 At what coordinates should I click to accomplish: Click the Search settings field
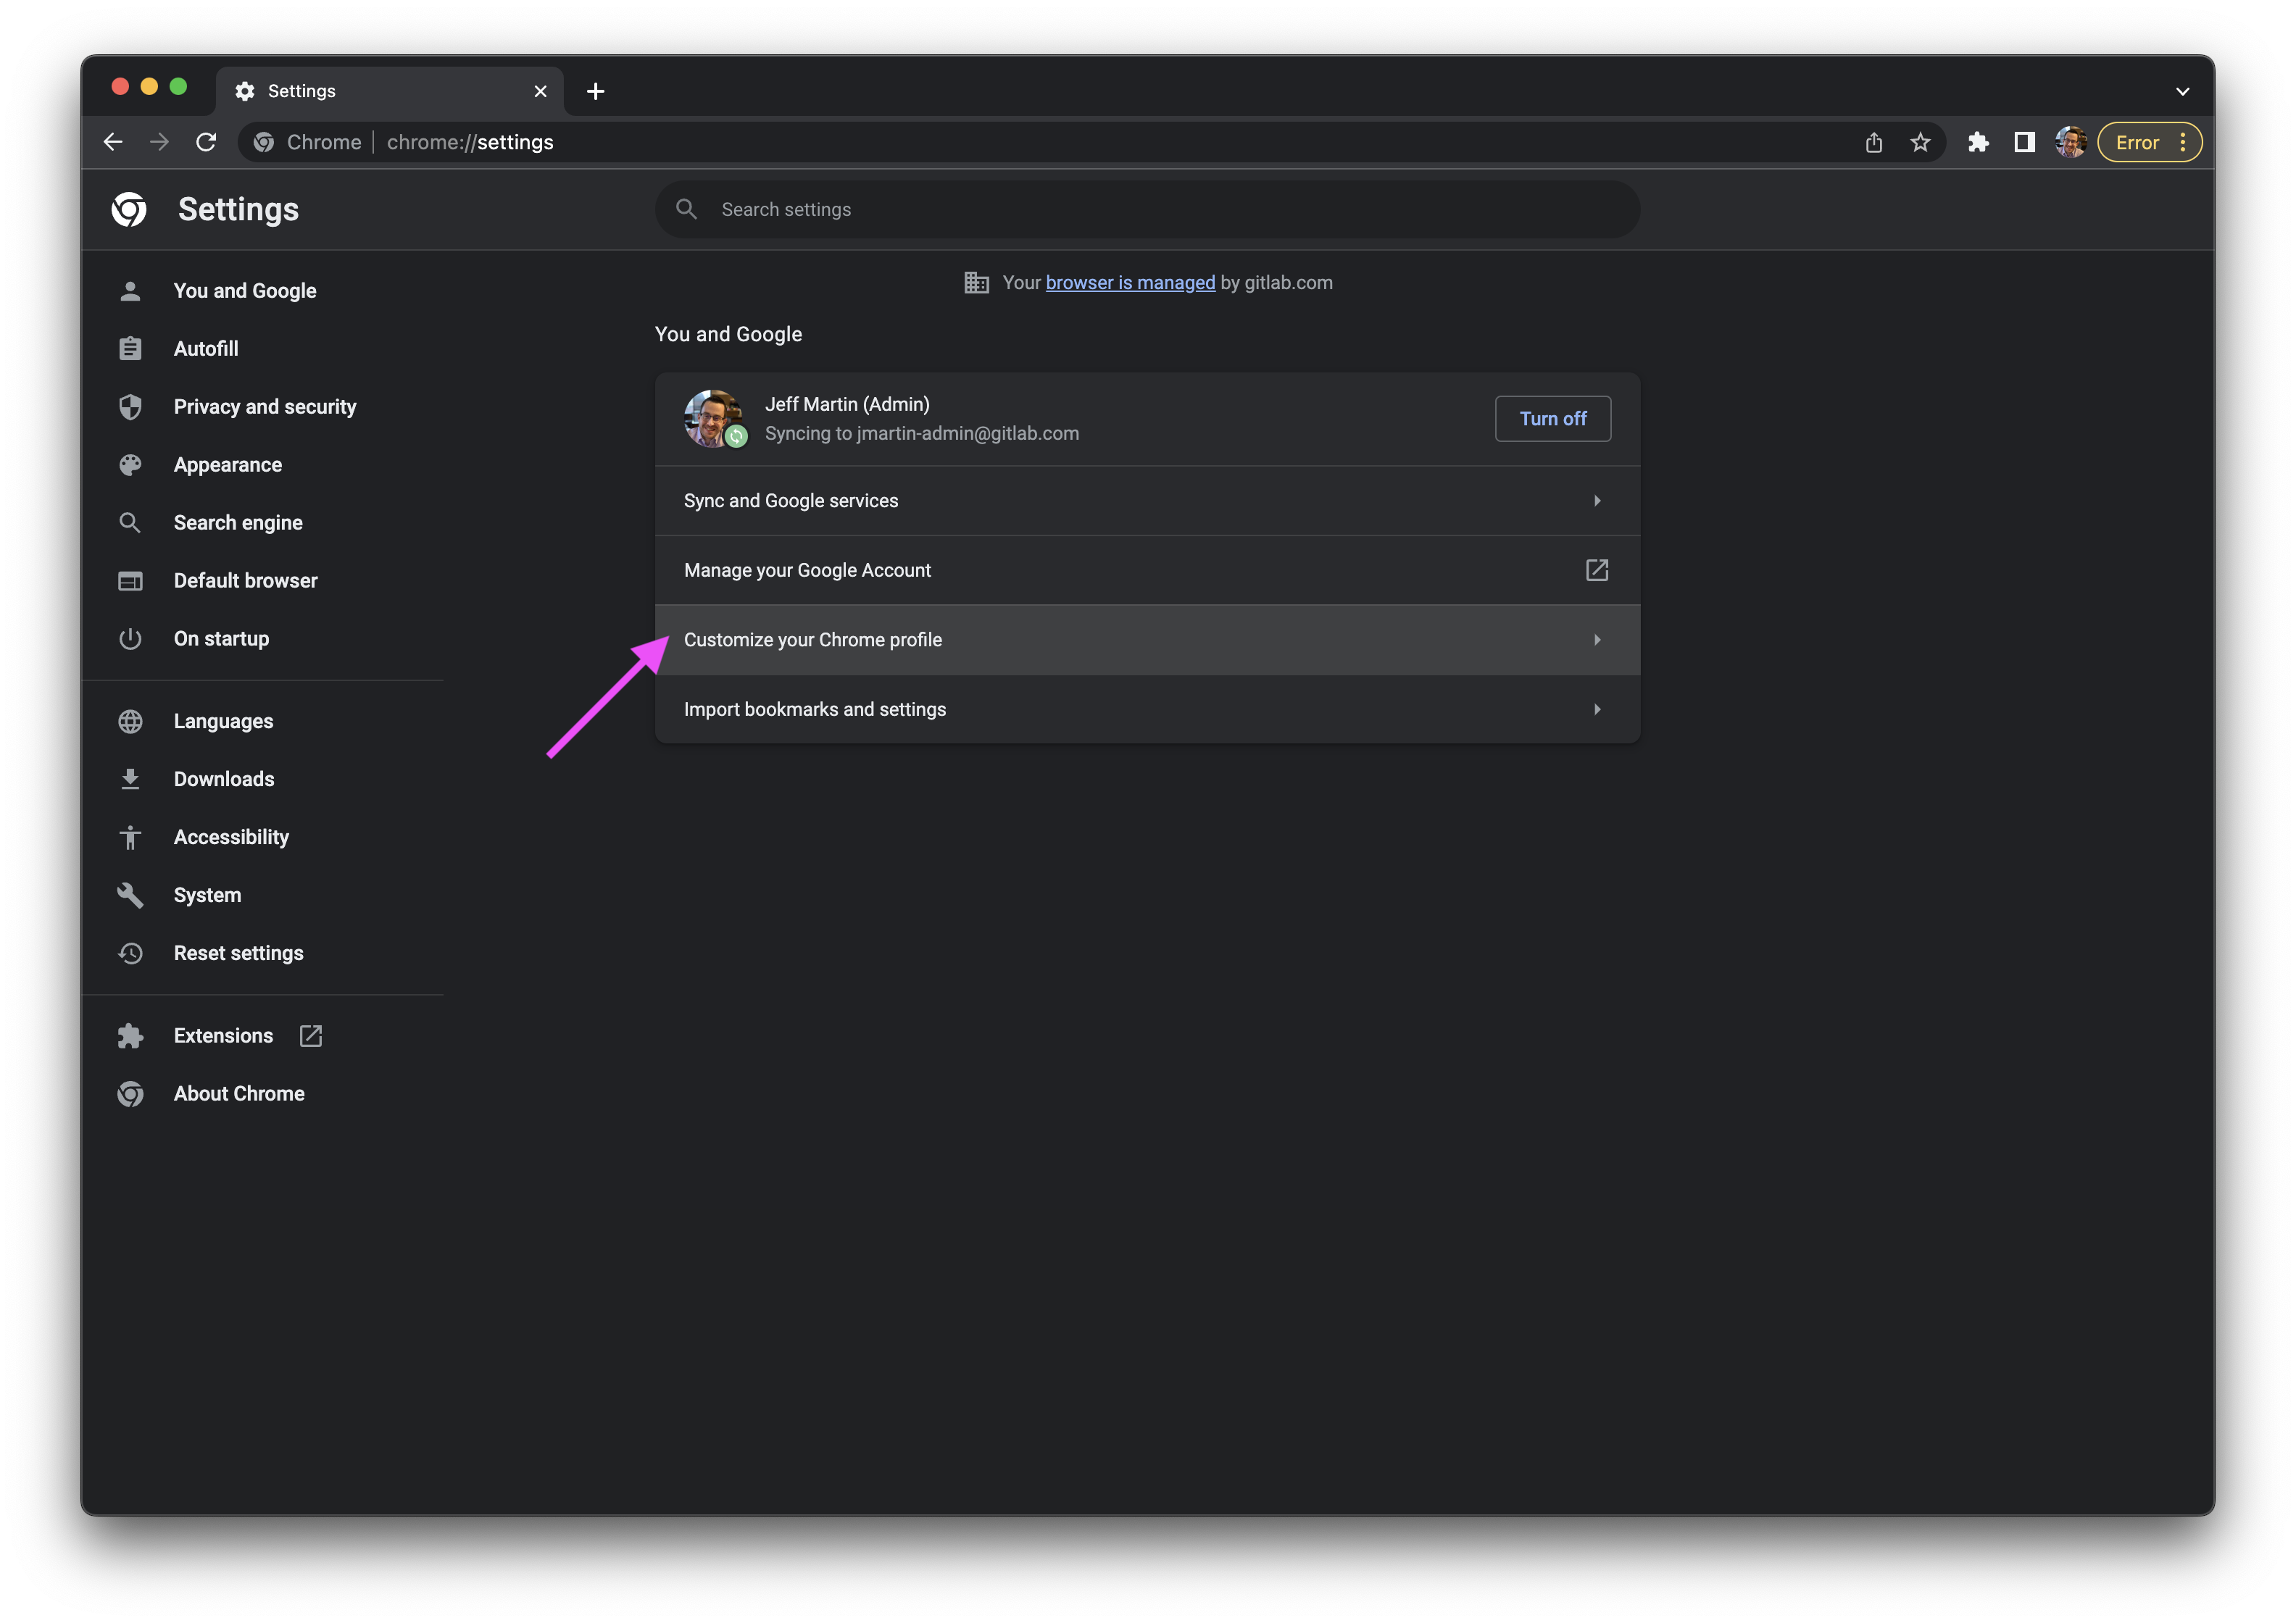(x=1146, y=210)
